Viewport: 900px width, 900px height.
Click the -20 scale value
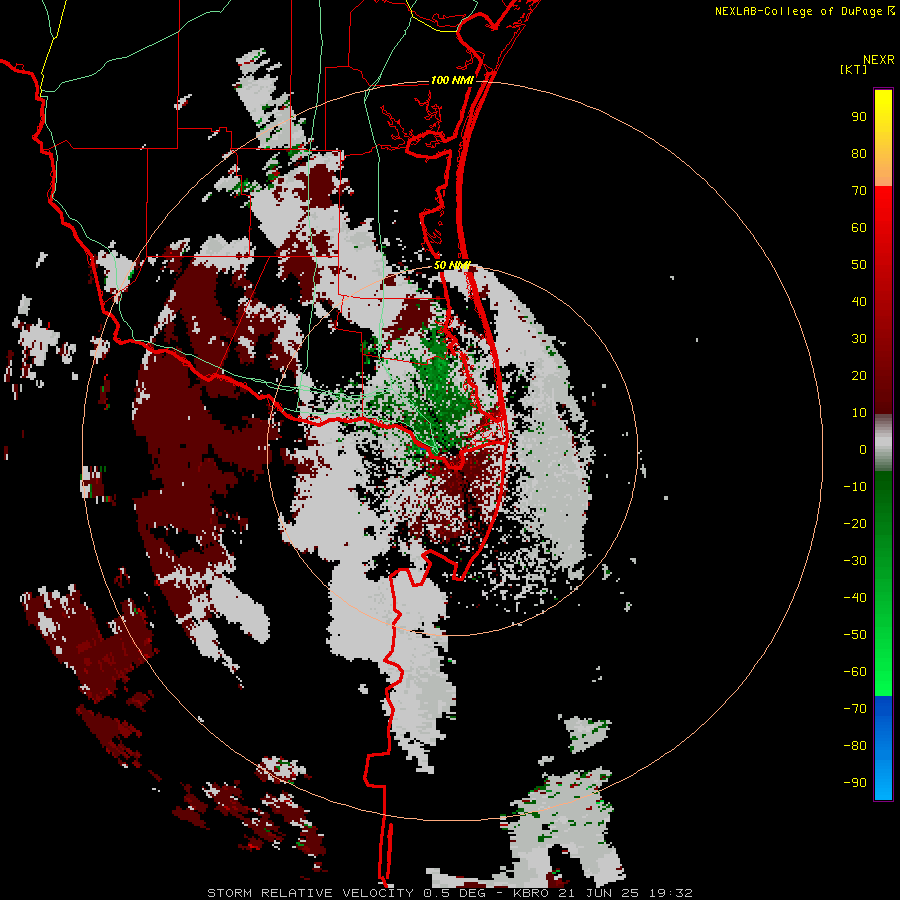click(x=855, y=524)
